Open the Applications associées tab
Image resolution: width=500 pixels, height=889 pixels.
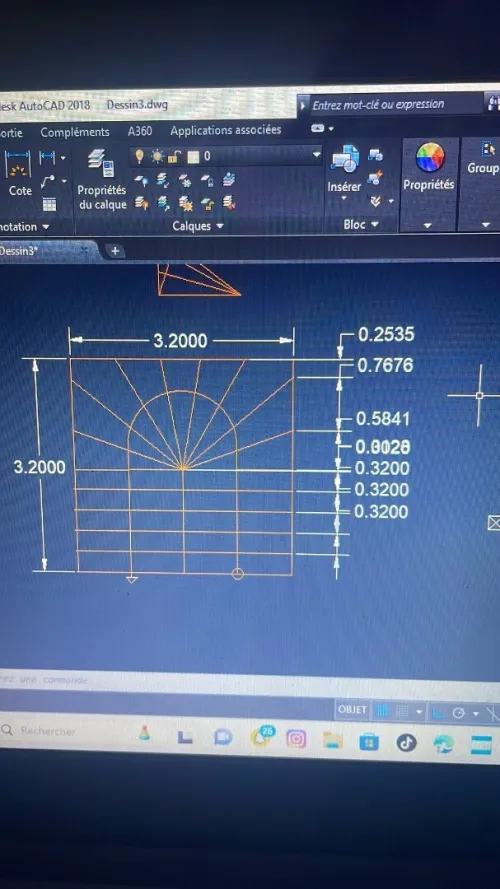[x=226, y=130]
